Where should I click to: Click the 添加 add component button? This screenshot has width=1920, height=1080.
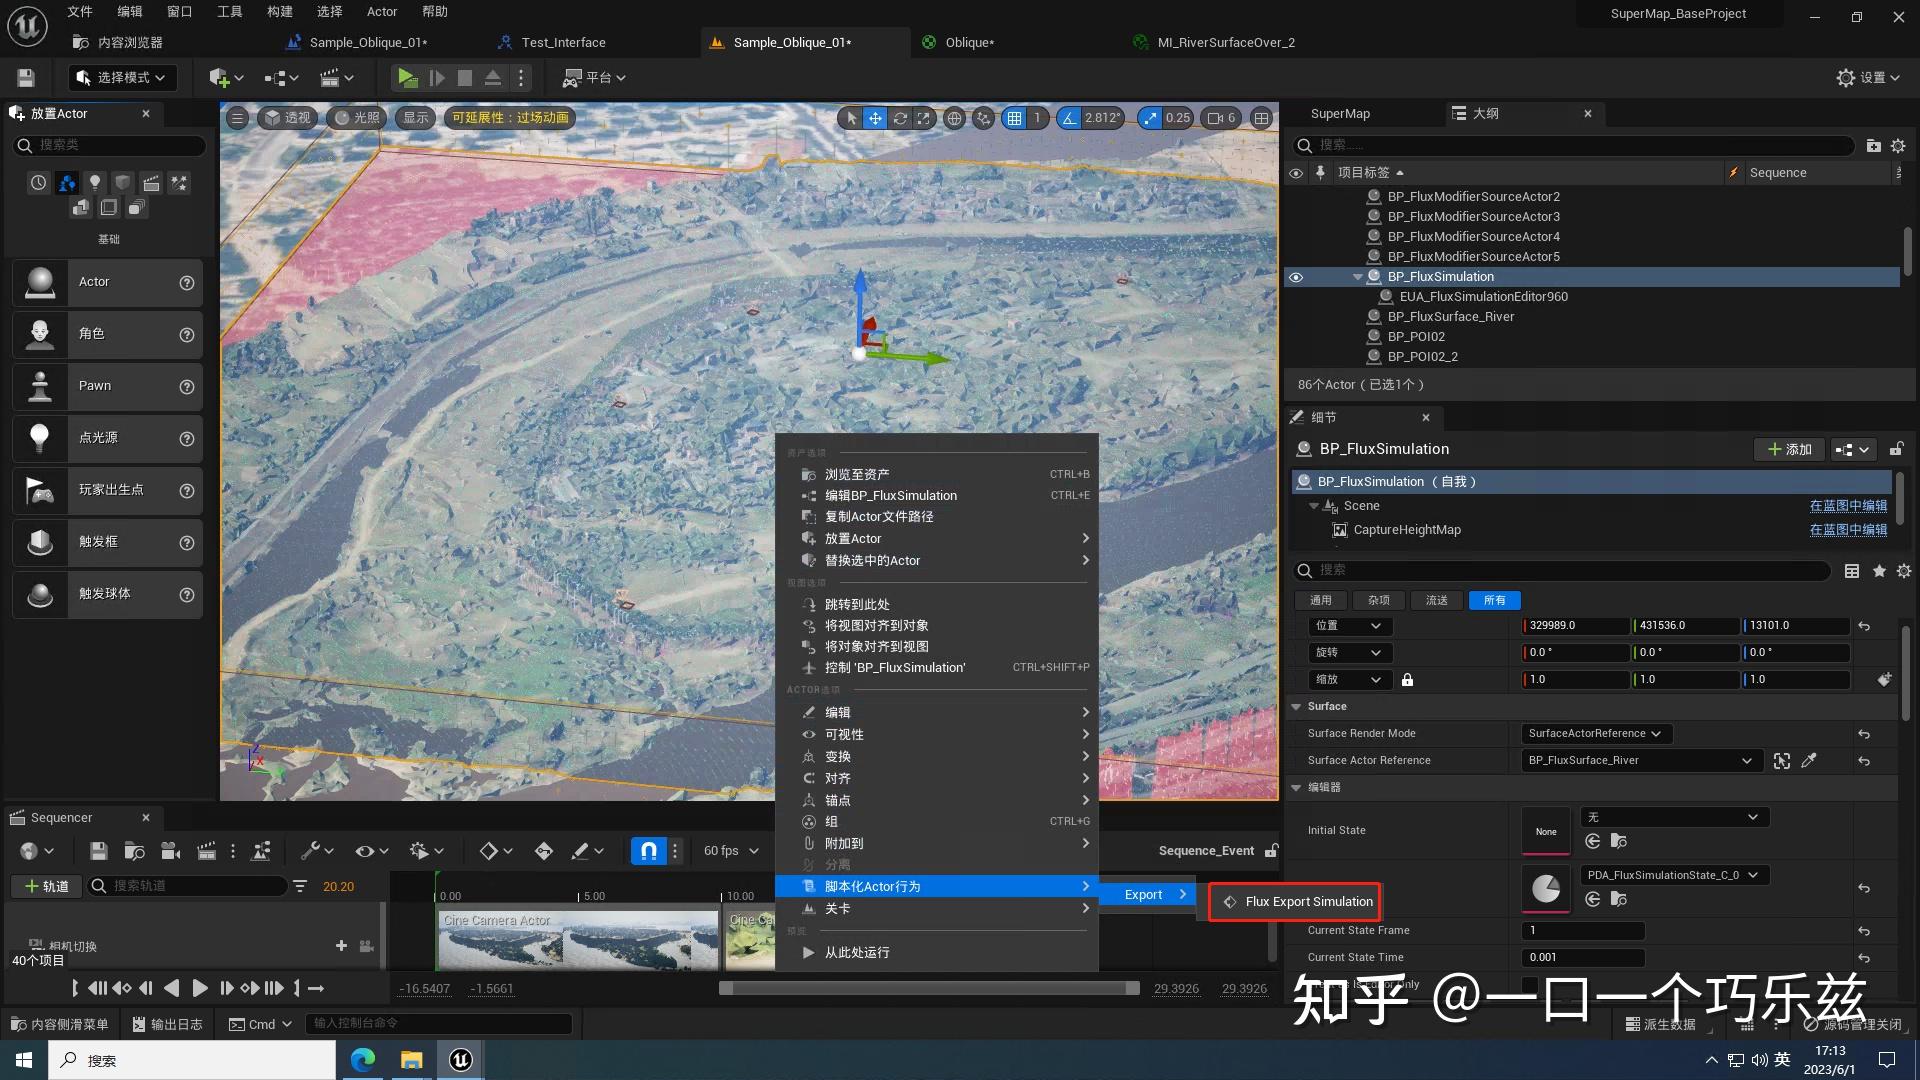[1789, 449]
